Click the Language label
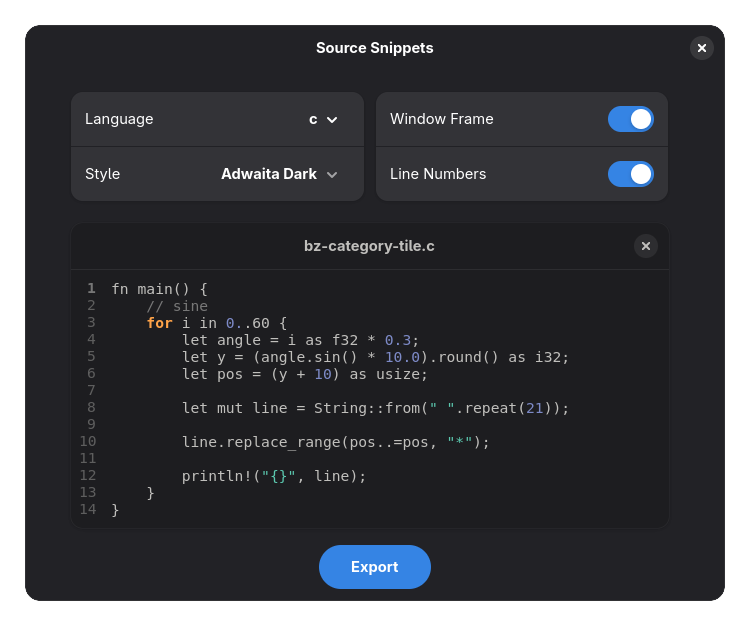Viewport: 750px width, 626px height. tap(119, 119)
